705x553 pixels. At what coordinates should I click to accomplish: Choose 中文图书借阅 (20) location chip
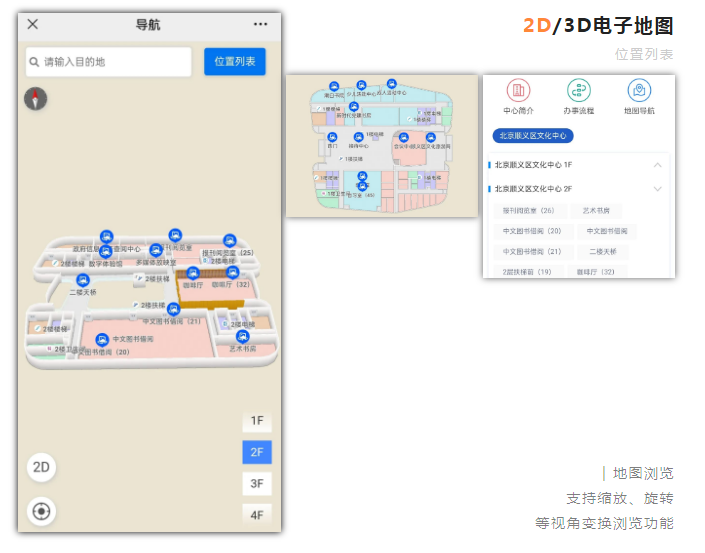(x=532, y=231)
